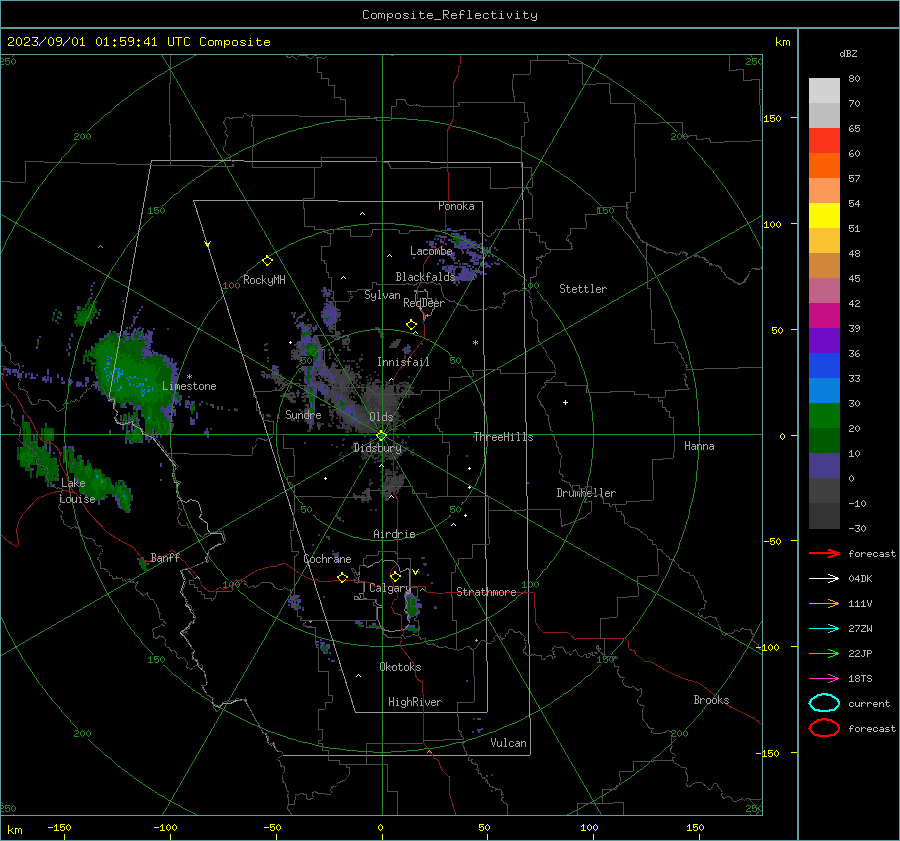Click the Okotoks city label
This screenshot has width=900, height=841.
click(400, 667)
